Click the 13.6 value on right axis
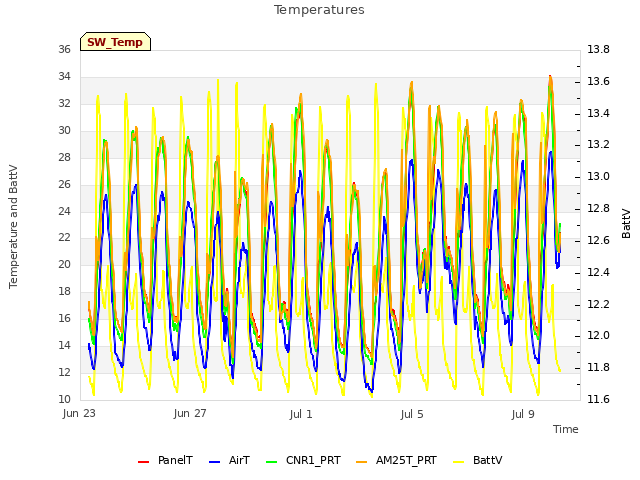This screenshot has width=640, height=480. (598, 81)
